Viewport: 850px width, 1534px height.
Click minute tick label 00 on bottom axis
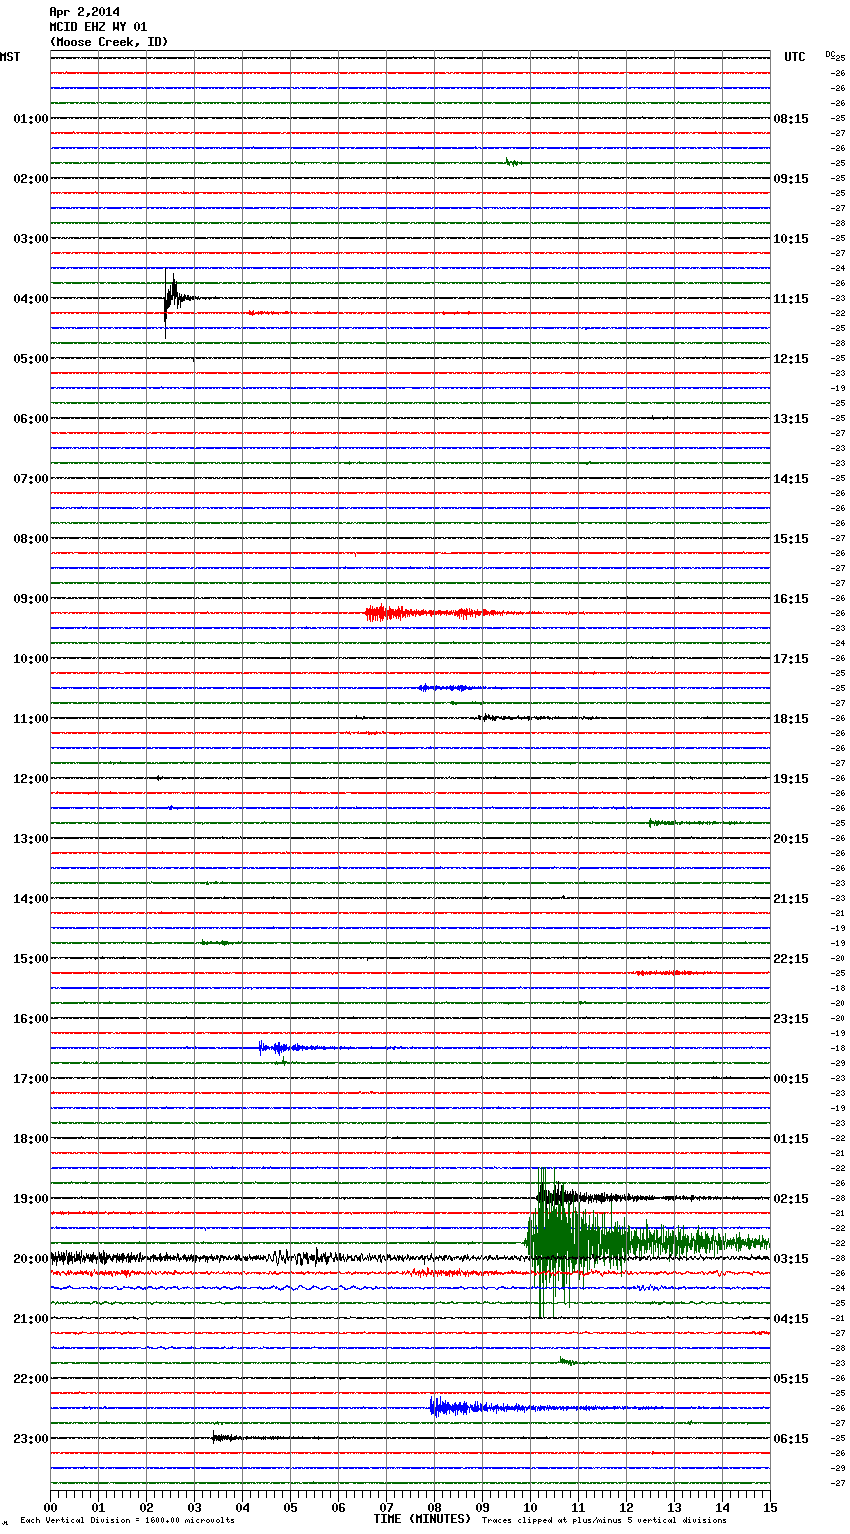click(51, 1508)
